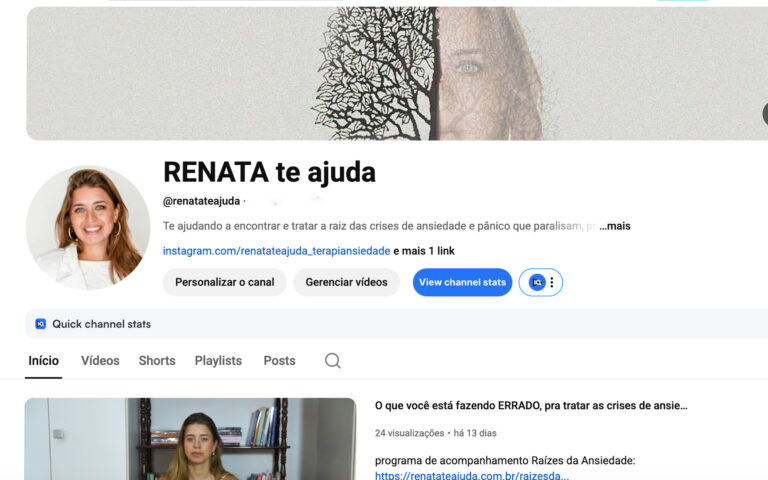Click the IQ icon in Quick channel stats bar
The width and height of the screenshot is (768, 480).
tap(41, 324)
